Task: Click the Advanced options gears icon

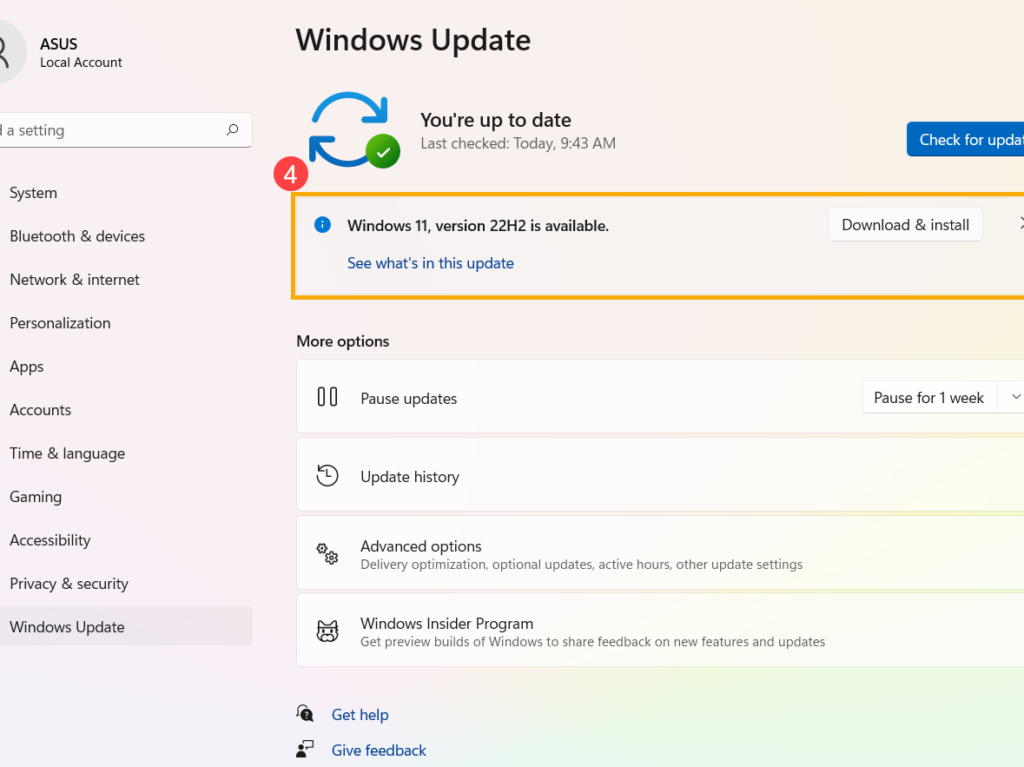Action: click(327, 554)
